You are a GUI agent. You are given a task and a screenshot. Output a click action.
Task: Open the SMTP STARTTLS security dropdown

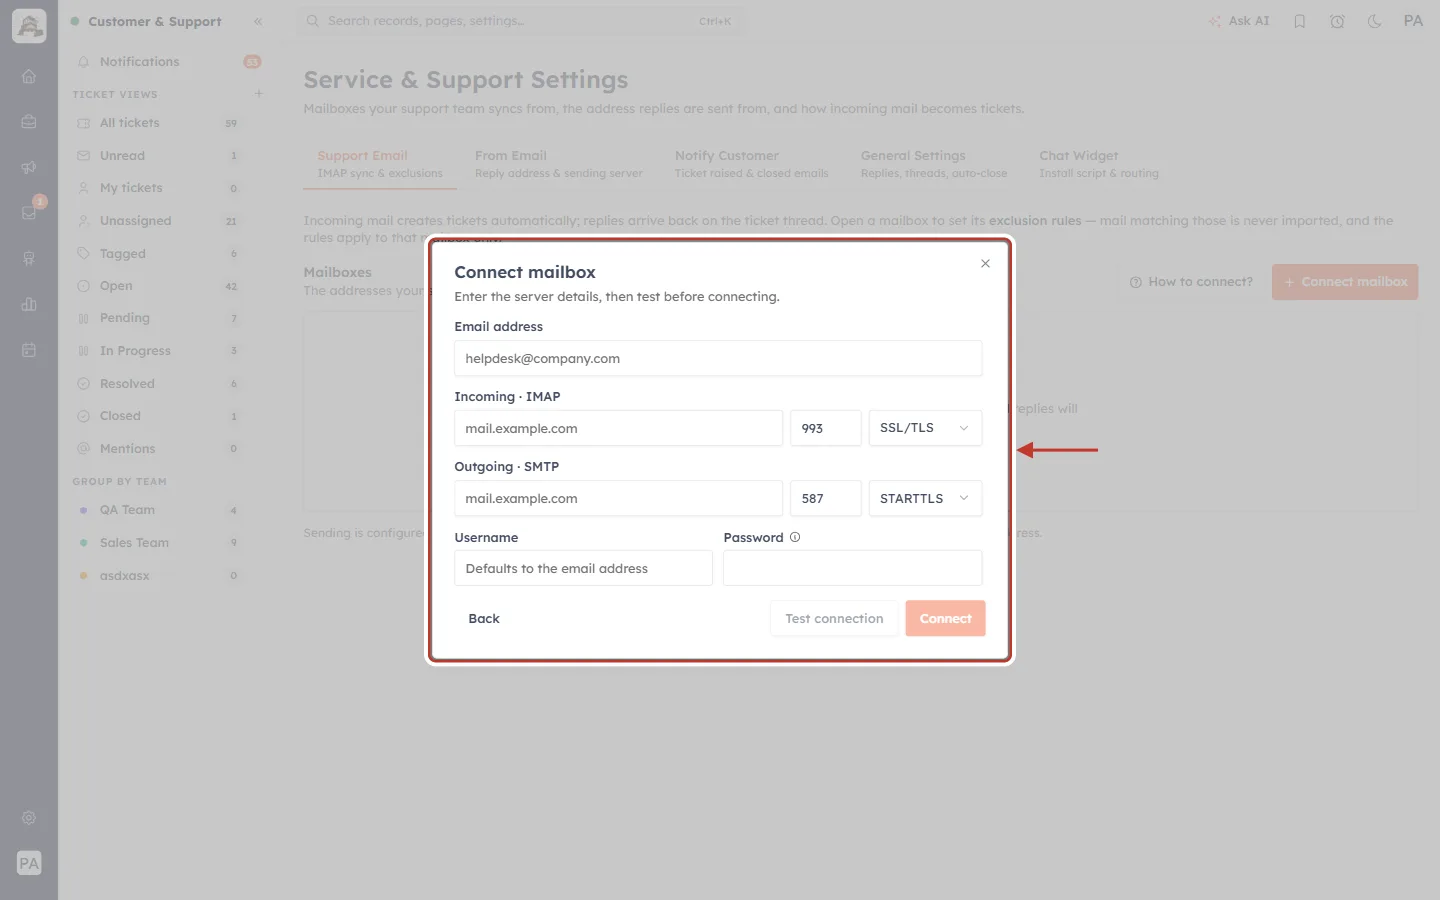[925, 498]
